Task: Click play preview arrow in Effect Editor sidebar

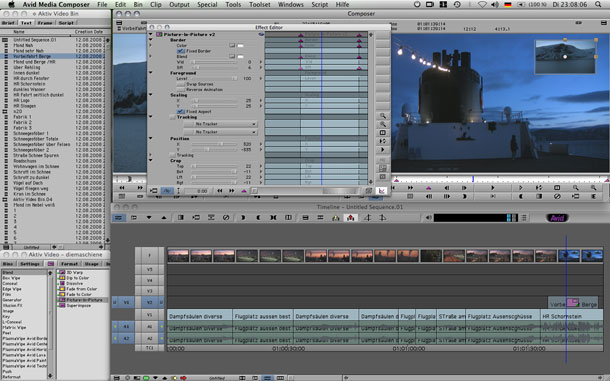Action: point(383,150)
